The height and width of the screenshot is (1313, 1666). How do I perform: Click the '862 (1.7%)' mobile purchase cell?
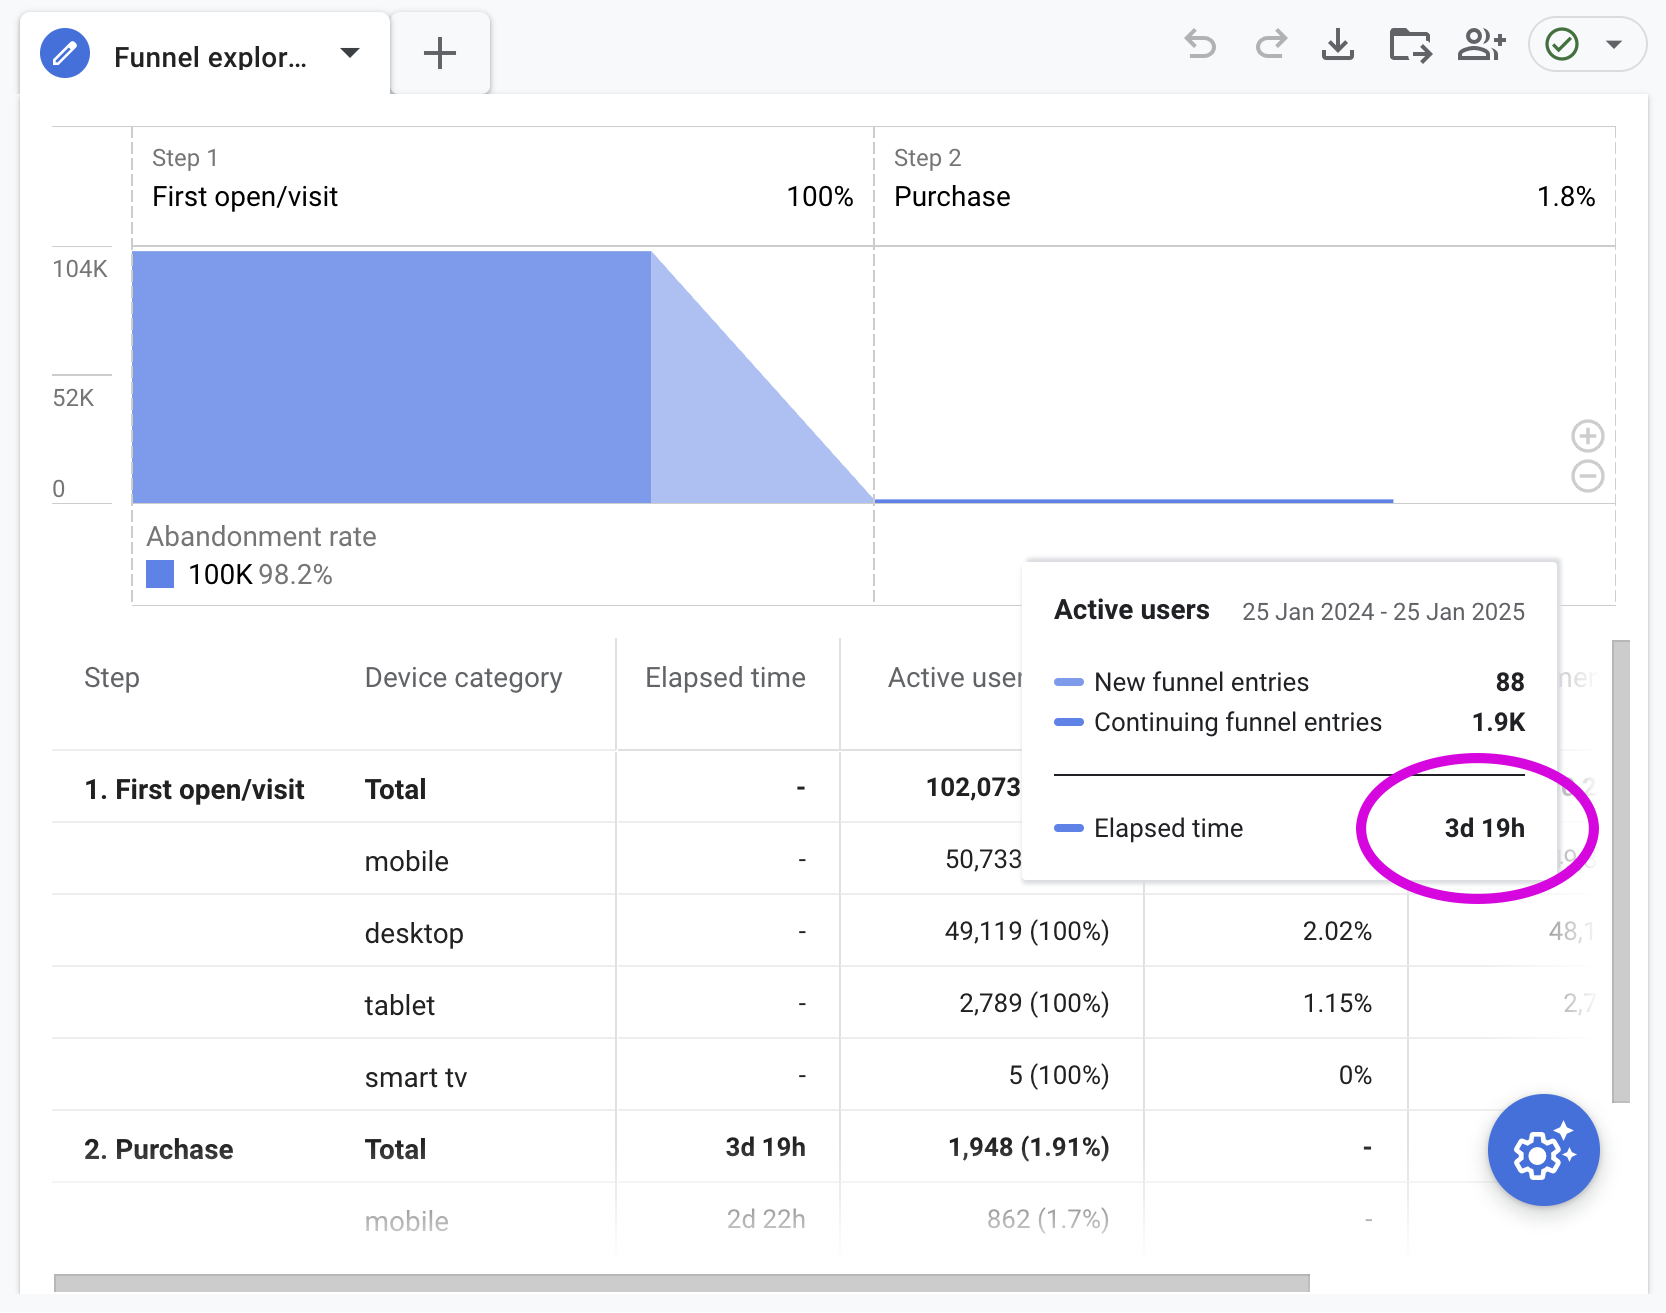[1048, 1219]
